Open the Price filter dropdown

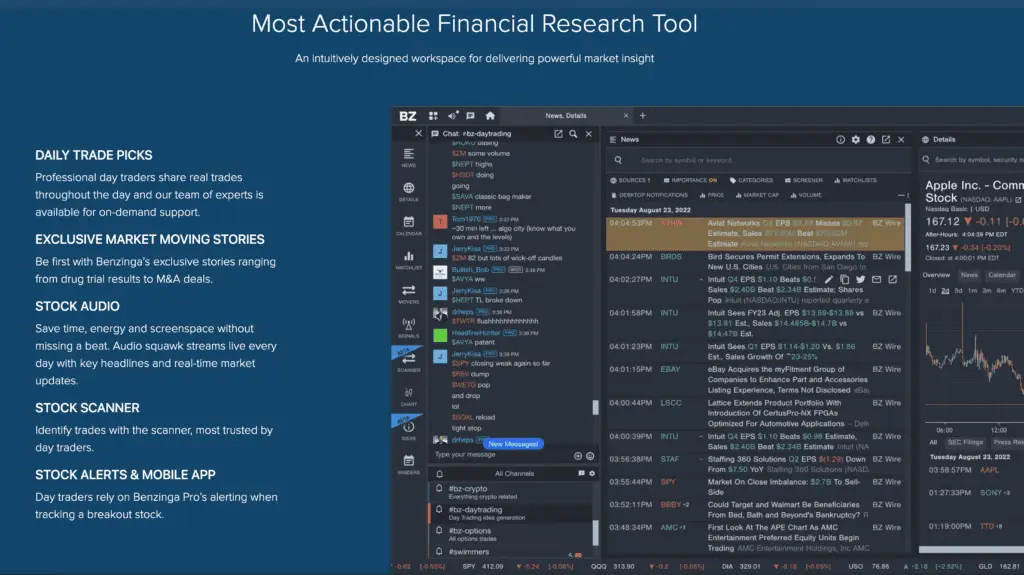point(711,195)
